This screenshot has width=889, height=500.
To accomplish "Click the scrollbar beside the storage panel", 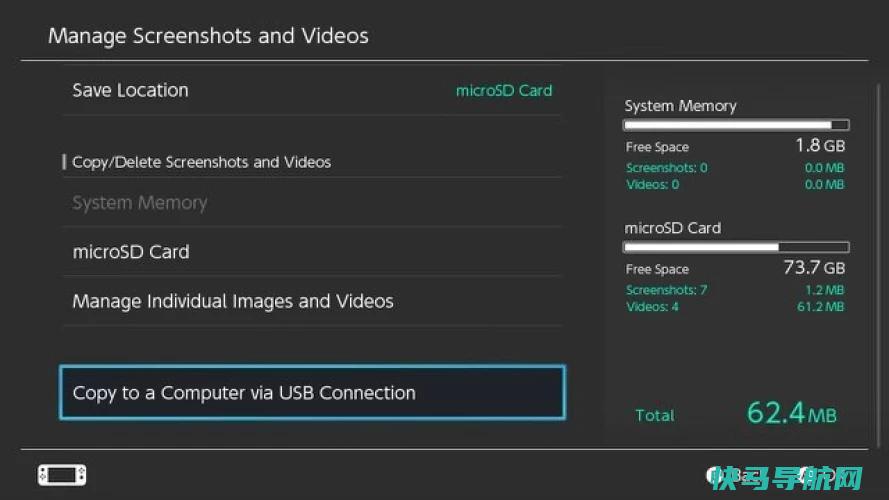I will click(878, 266).
